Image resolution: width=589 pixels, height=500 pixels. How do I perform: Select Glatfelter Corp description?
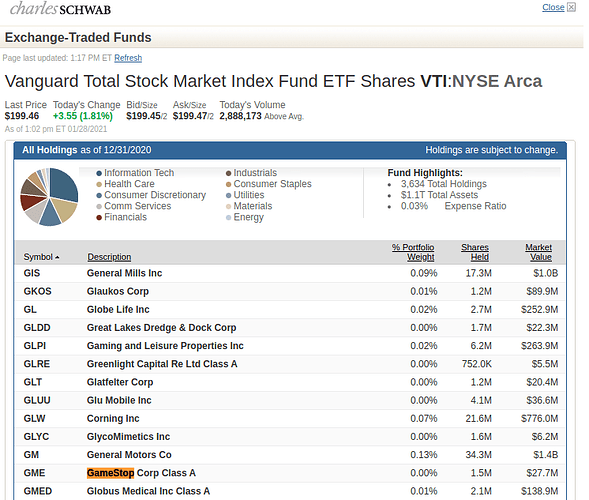pos(120,382)
